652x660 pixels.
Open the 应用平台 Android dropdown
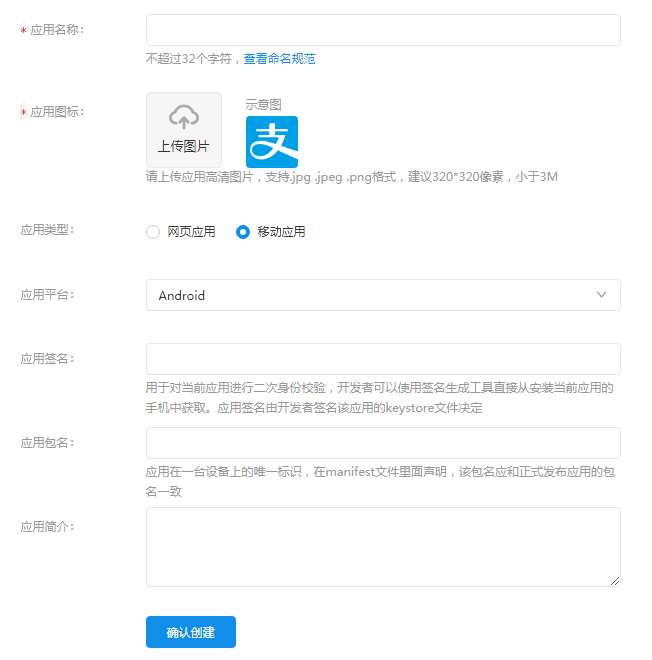(x=383, y=295)
